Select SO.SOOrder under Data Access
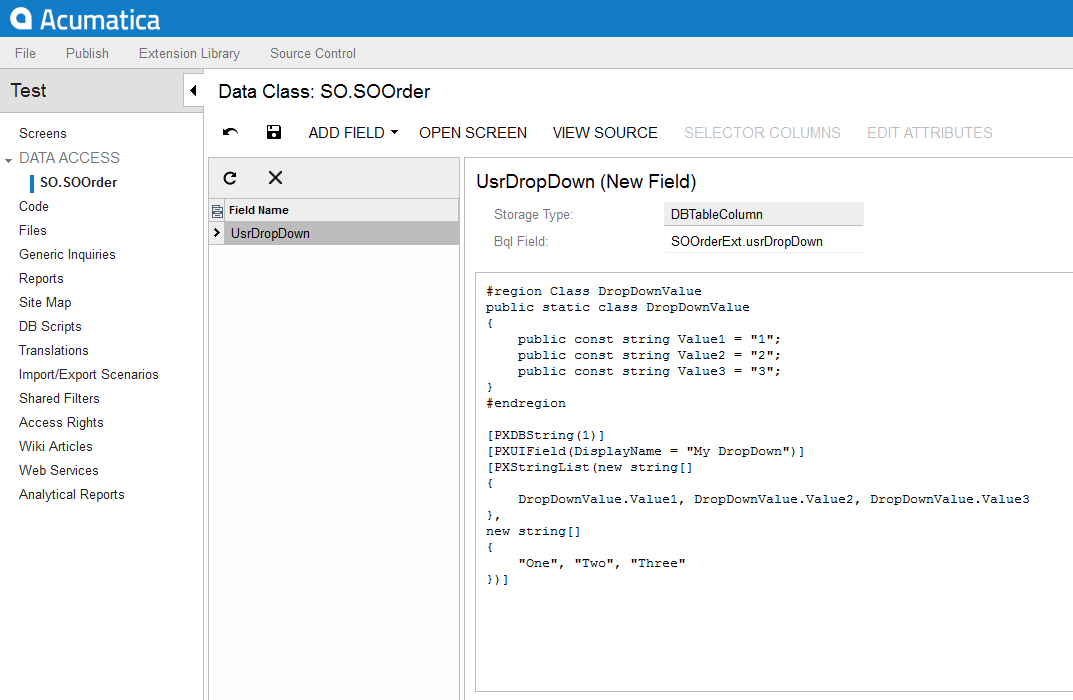Screen dimensions: 1073x700 (78, 183)
